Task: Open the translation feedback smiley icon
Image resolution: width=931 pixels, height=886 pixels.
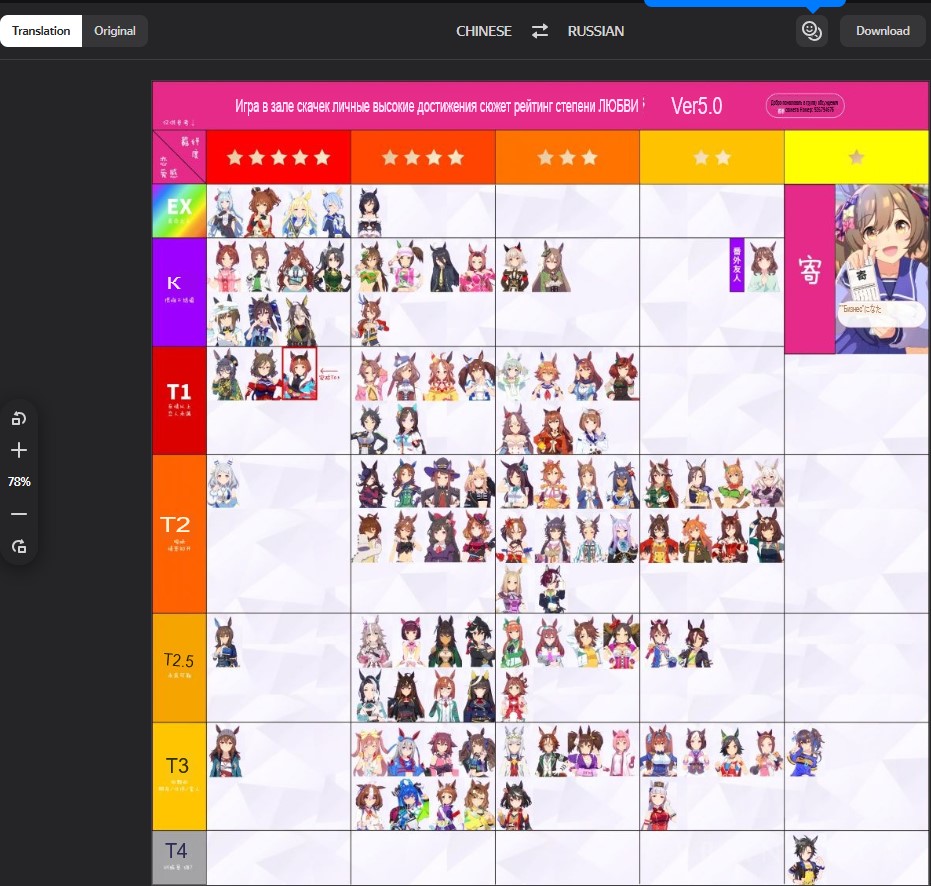Action: pyautogui.click(x=812, y=30)
